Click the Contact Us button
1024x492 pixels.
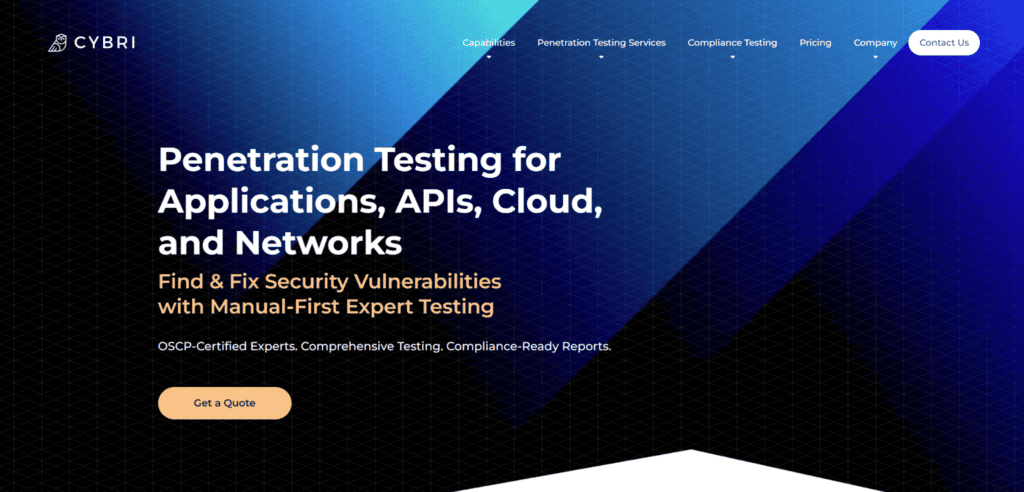pos(944,42)
